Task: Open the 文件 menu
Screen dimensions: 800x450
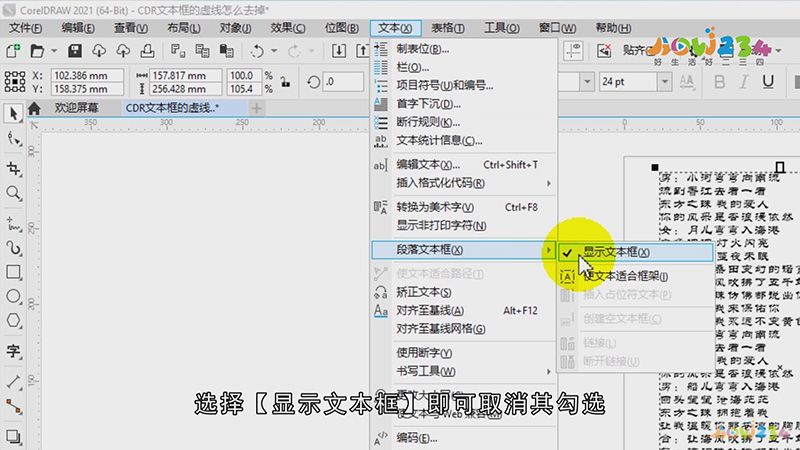Action: click(x=25, y=28)
